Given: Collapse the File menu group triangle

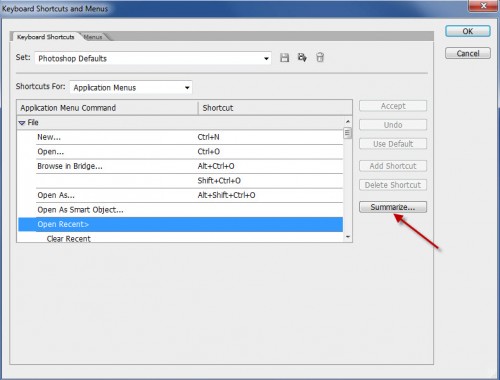Looking at the screenshot, I should point(22,123).
